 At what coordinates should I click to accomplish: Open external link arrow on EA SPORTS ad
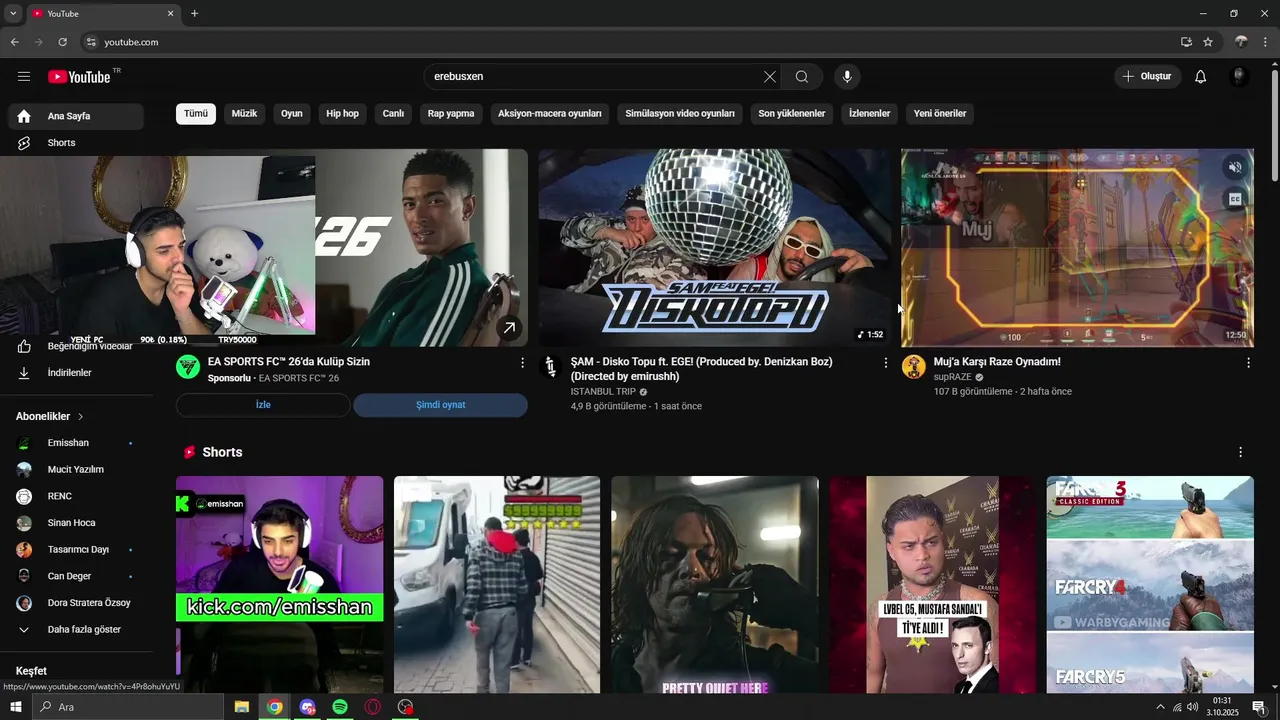(509, 328)
